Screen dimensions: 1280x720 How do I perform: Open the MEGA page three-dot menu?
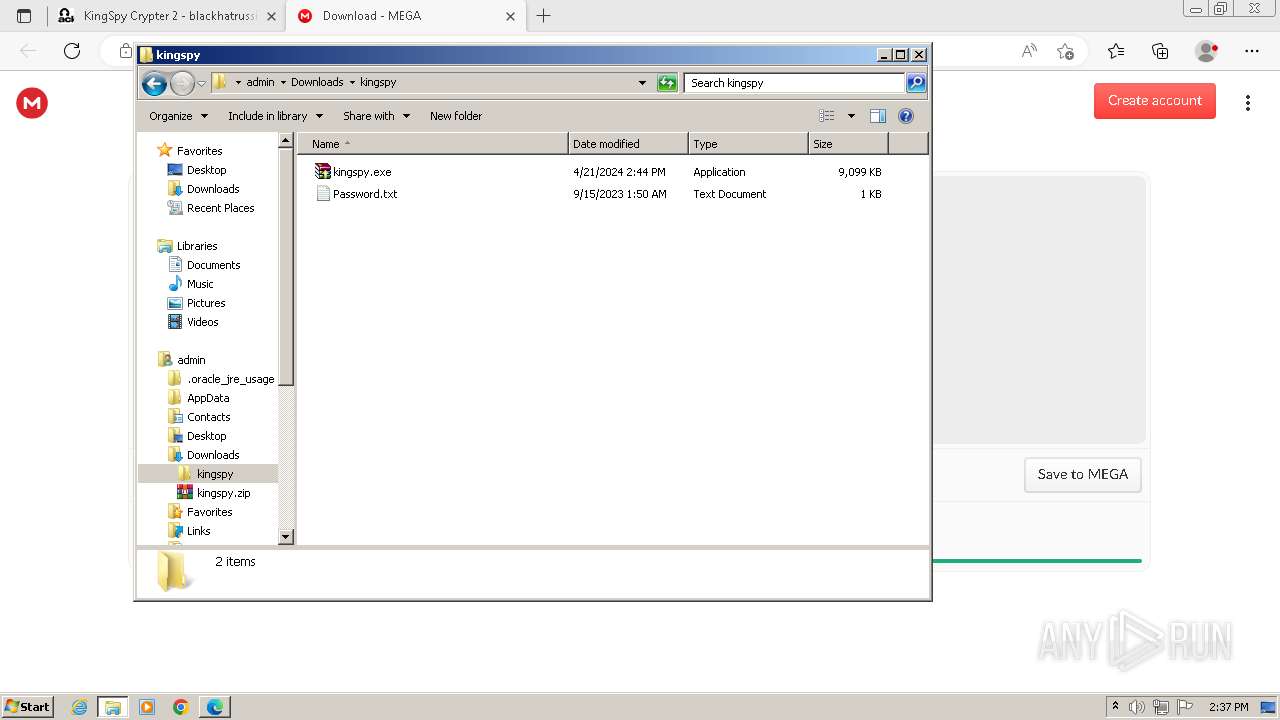(x=1248, y=103)
